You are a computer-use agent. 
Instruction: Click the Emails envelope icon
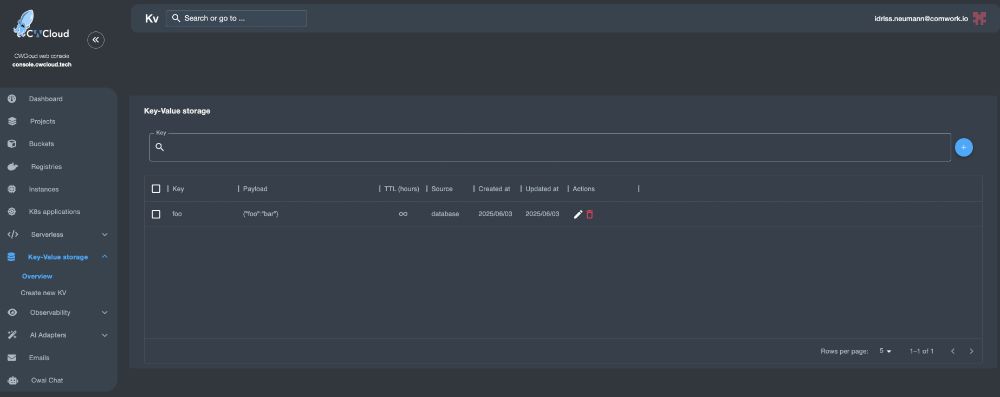(x=11, y=357)
